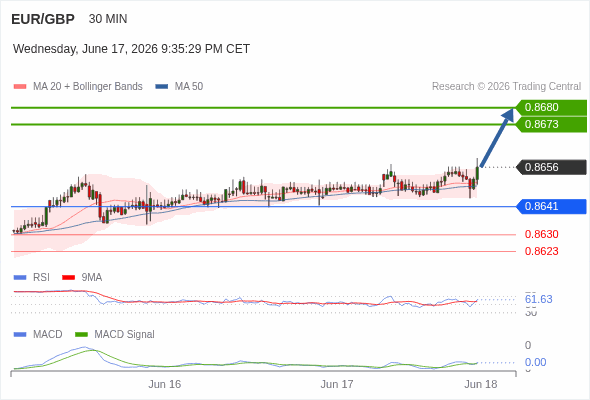
Task: Click the MACD blue legend marker
Action: 20,335
